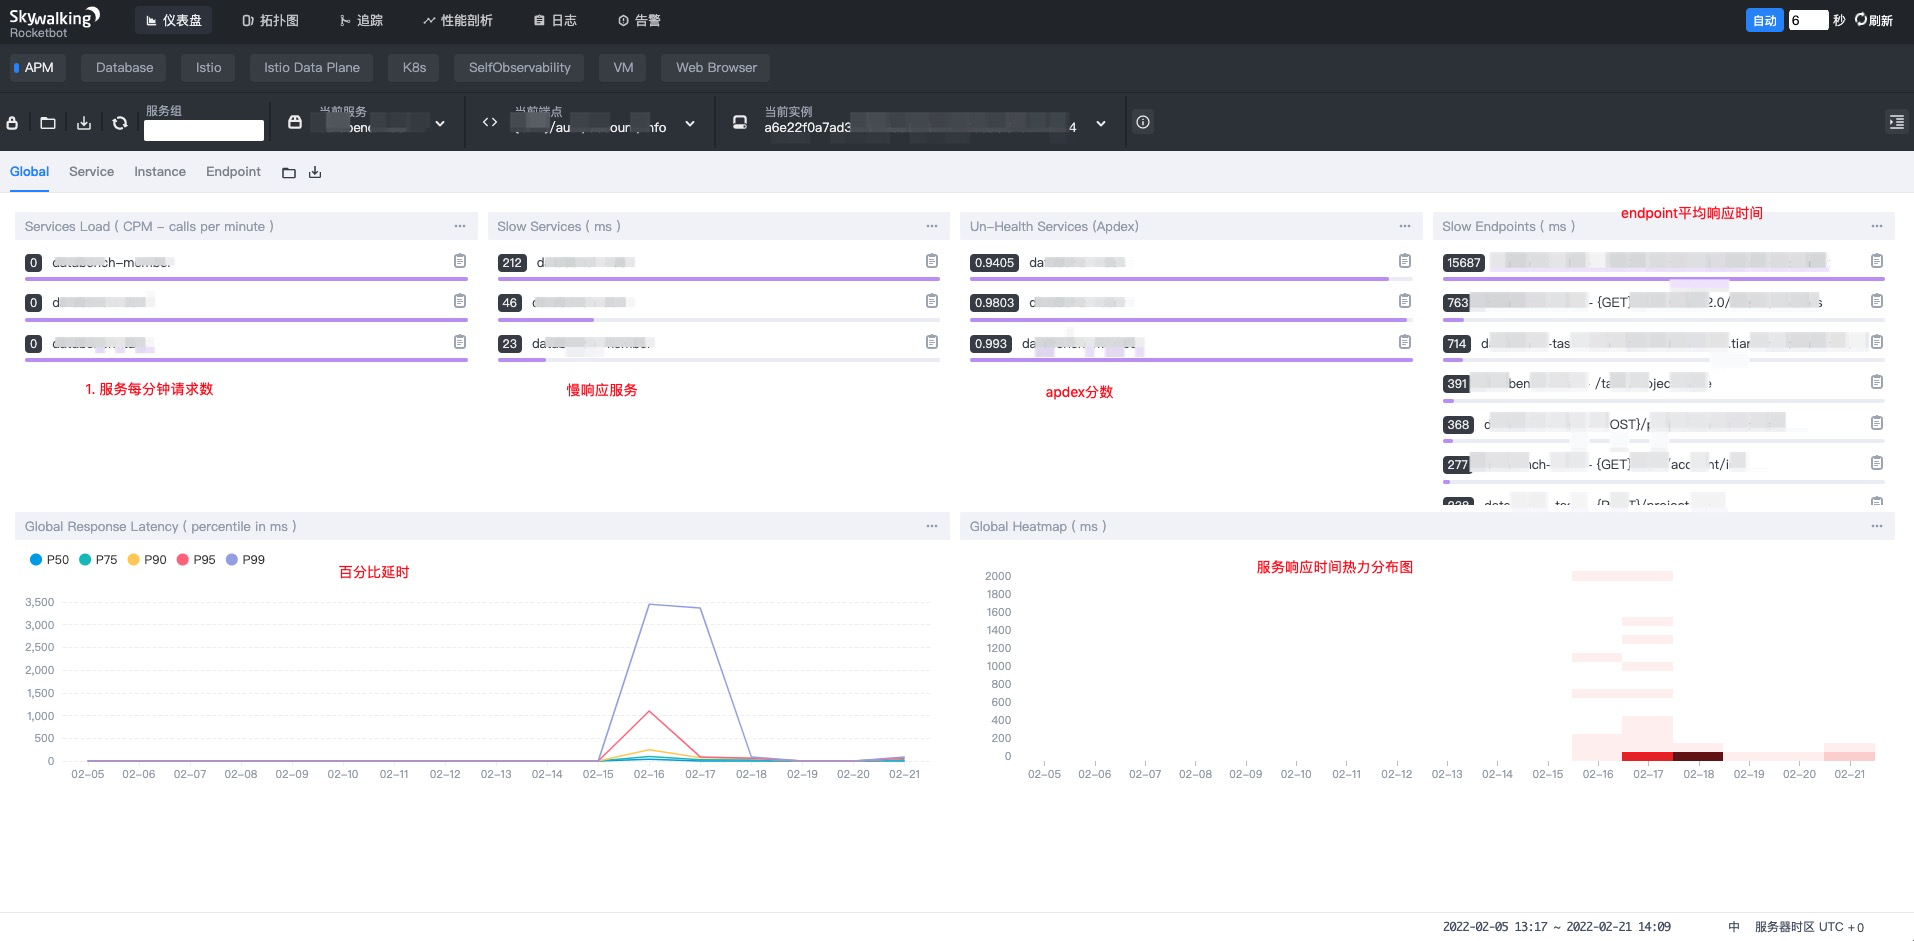1914x941 pixels.
Task: Copy first Services Load service name
Action: pos(460,261)
